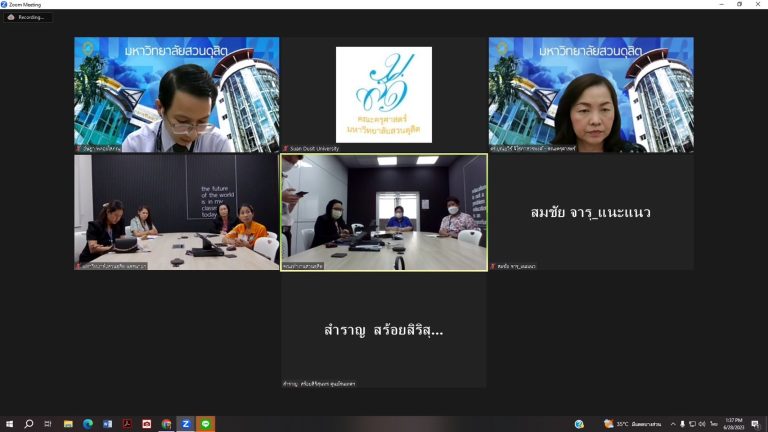The image size is (768, 432).
Task: Select the Suan Dusit University logo tile
Action: (x=384, y=95)
